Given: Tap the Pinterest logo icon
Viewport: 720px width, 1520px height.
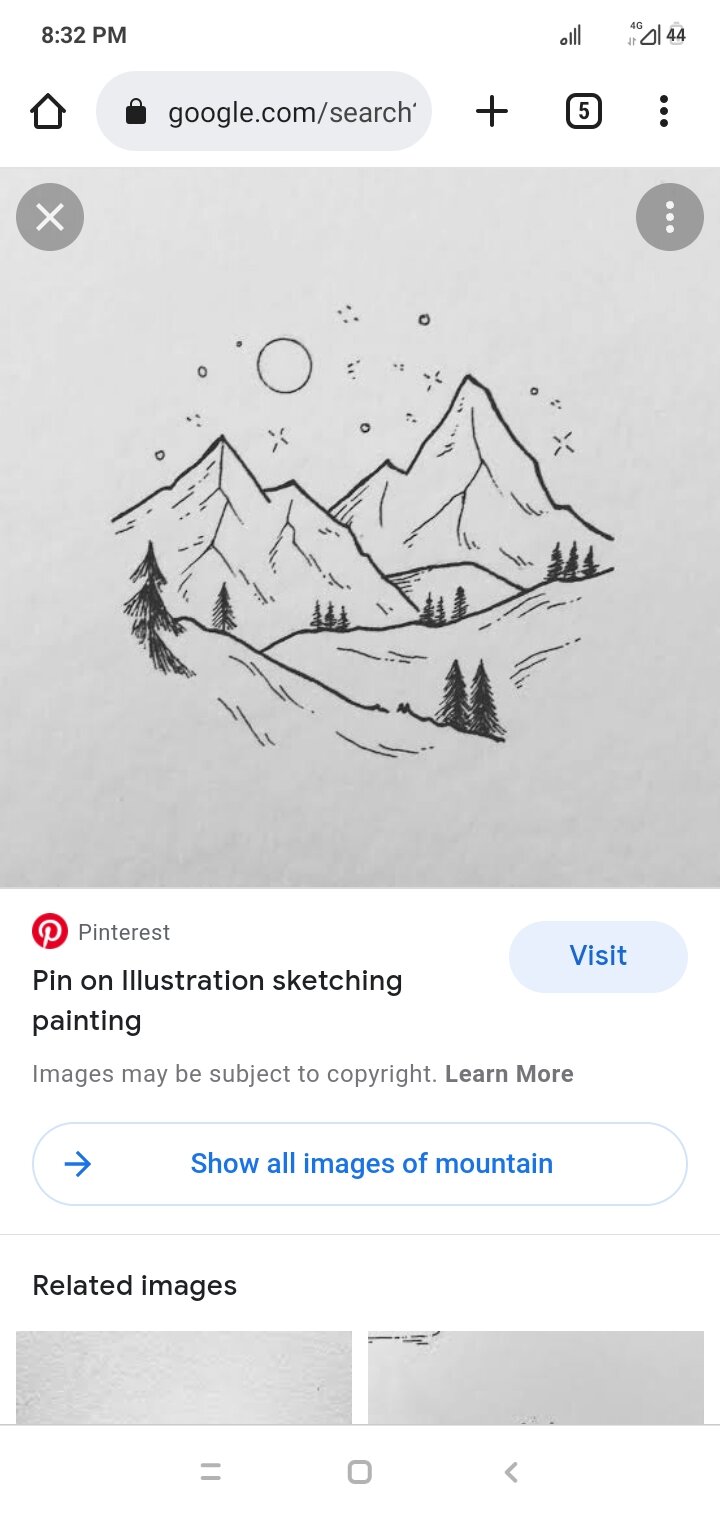Looking at the screenshot, I should [50, 932].
